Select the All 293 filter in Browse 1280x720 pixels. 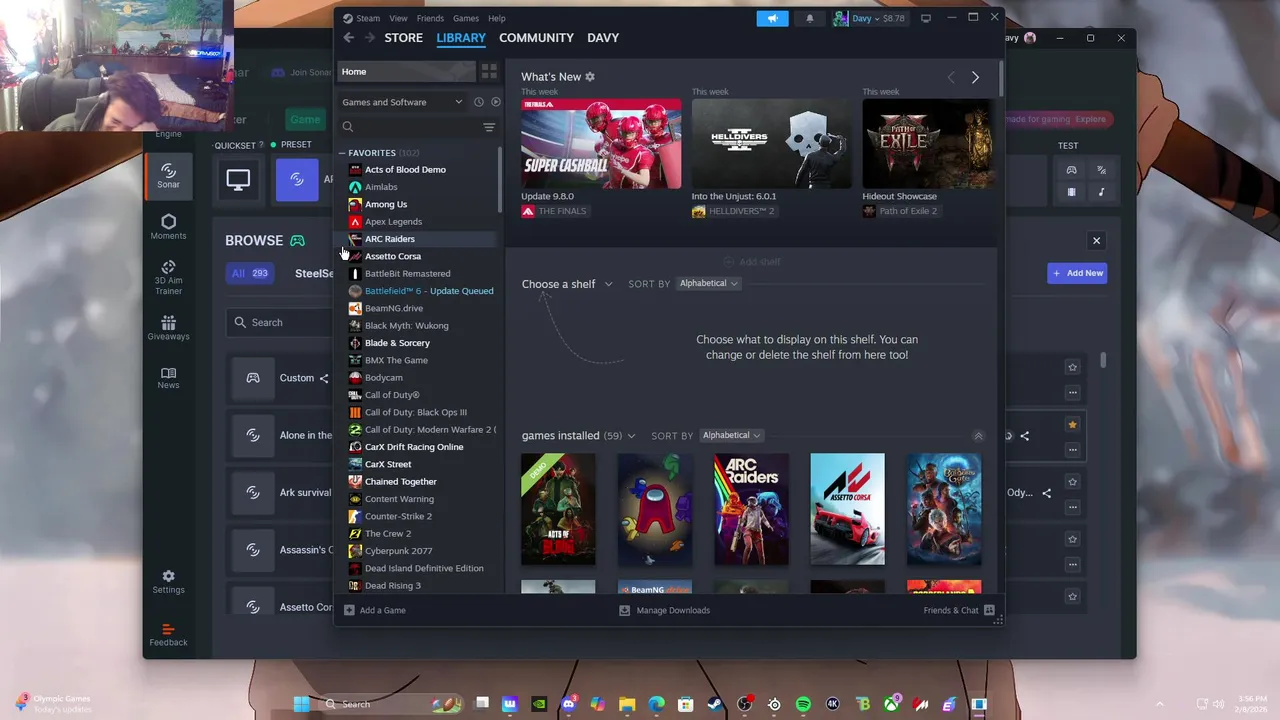(250, 273)
